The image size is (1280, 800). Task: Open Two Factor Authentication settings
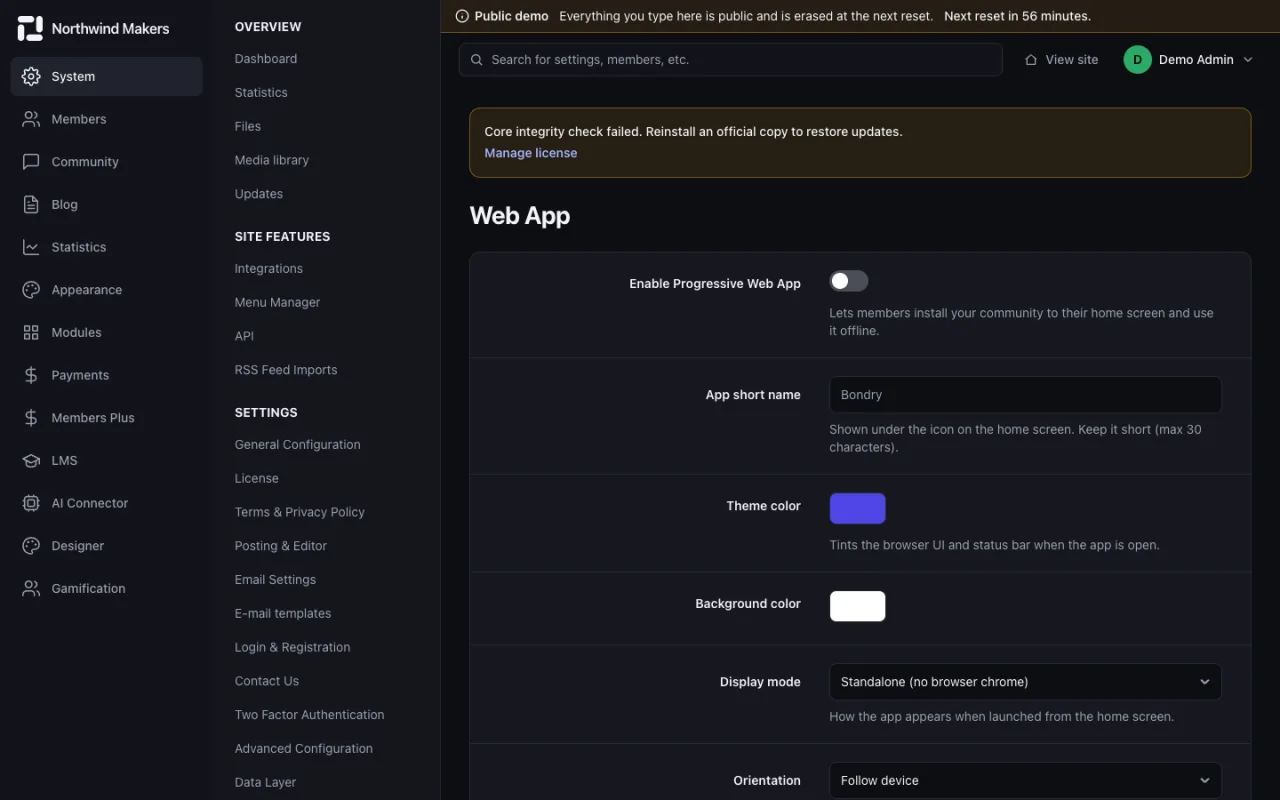point(310,715)
